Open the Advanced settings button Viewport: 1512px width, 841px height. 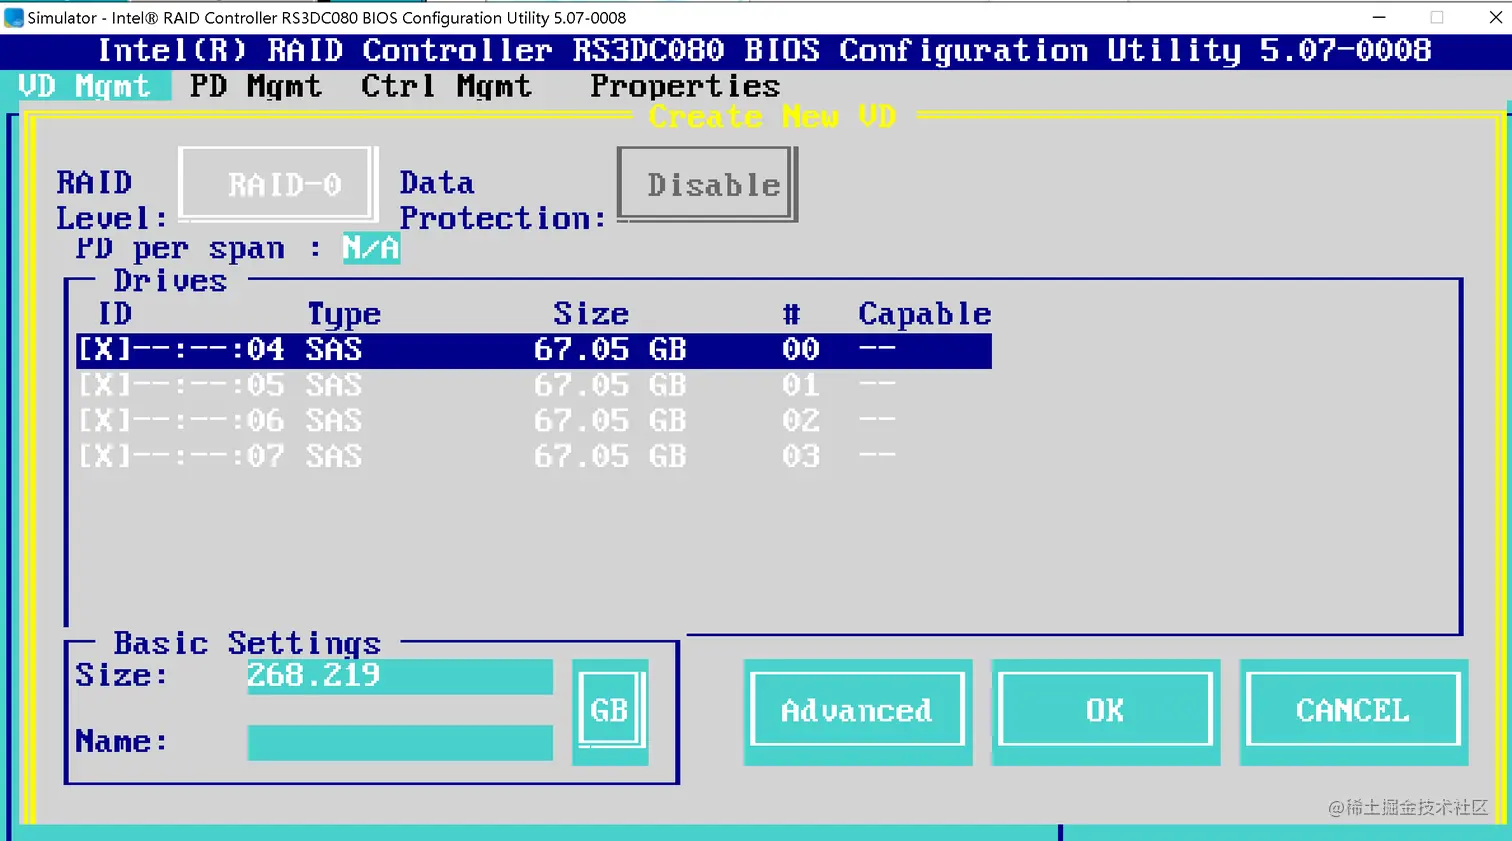(x=857, y=711)
